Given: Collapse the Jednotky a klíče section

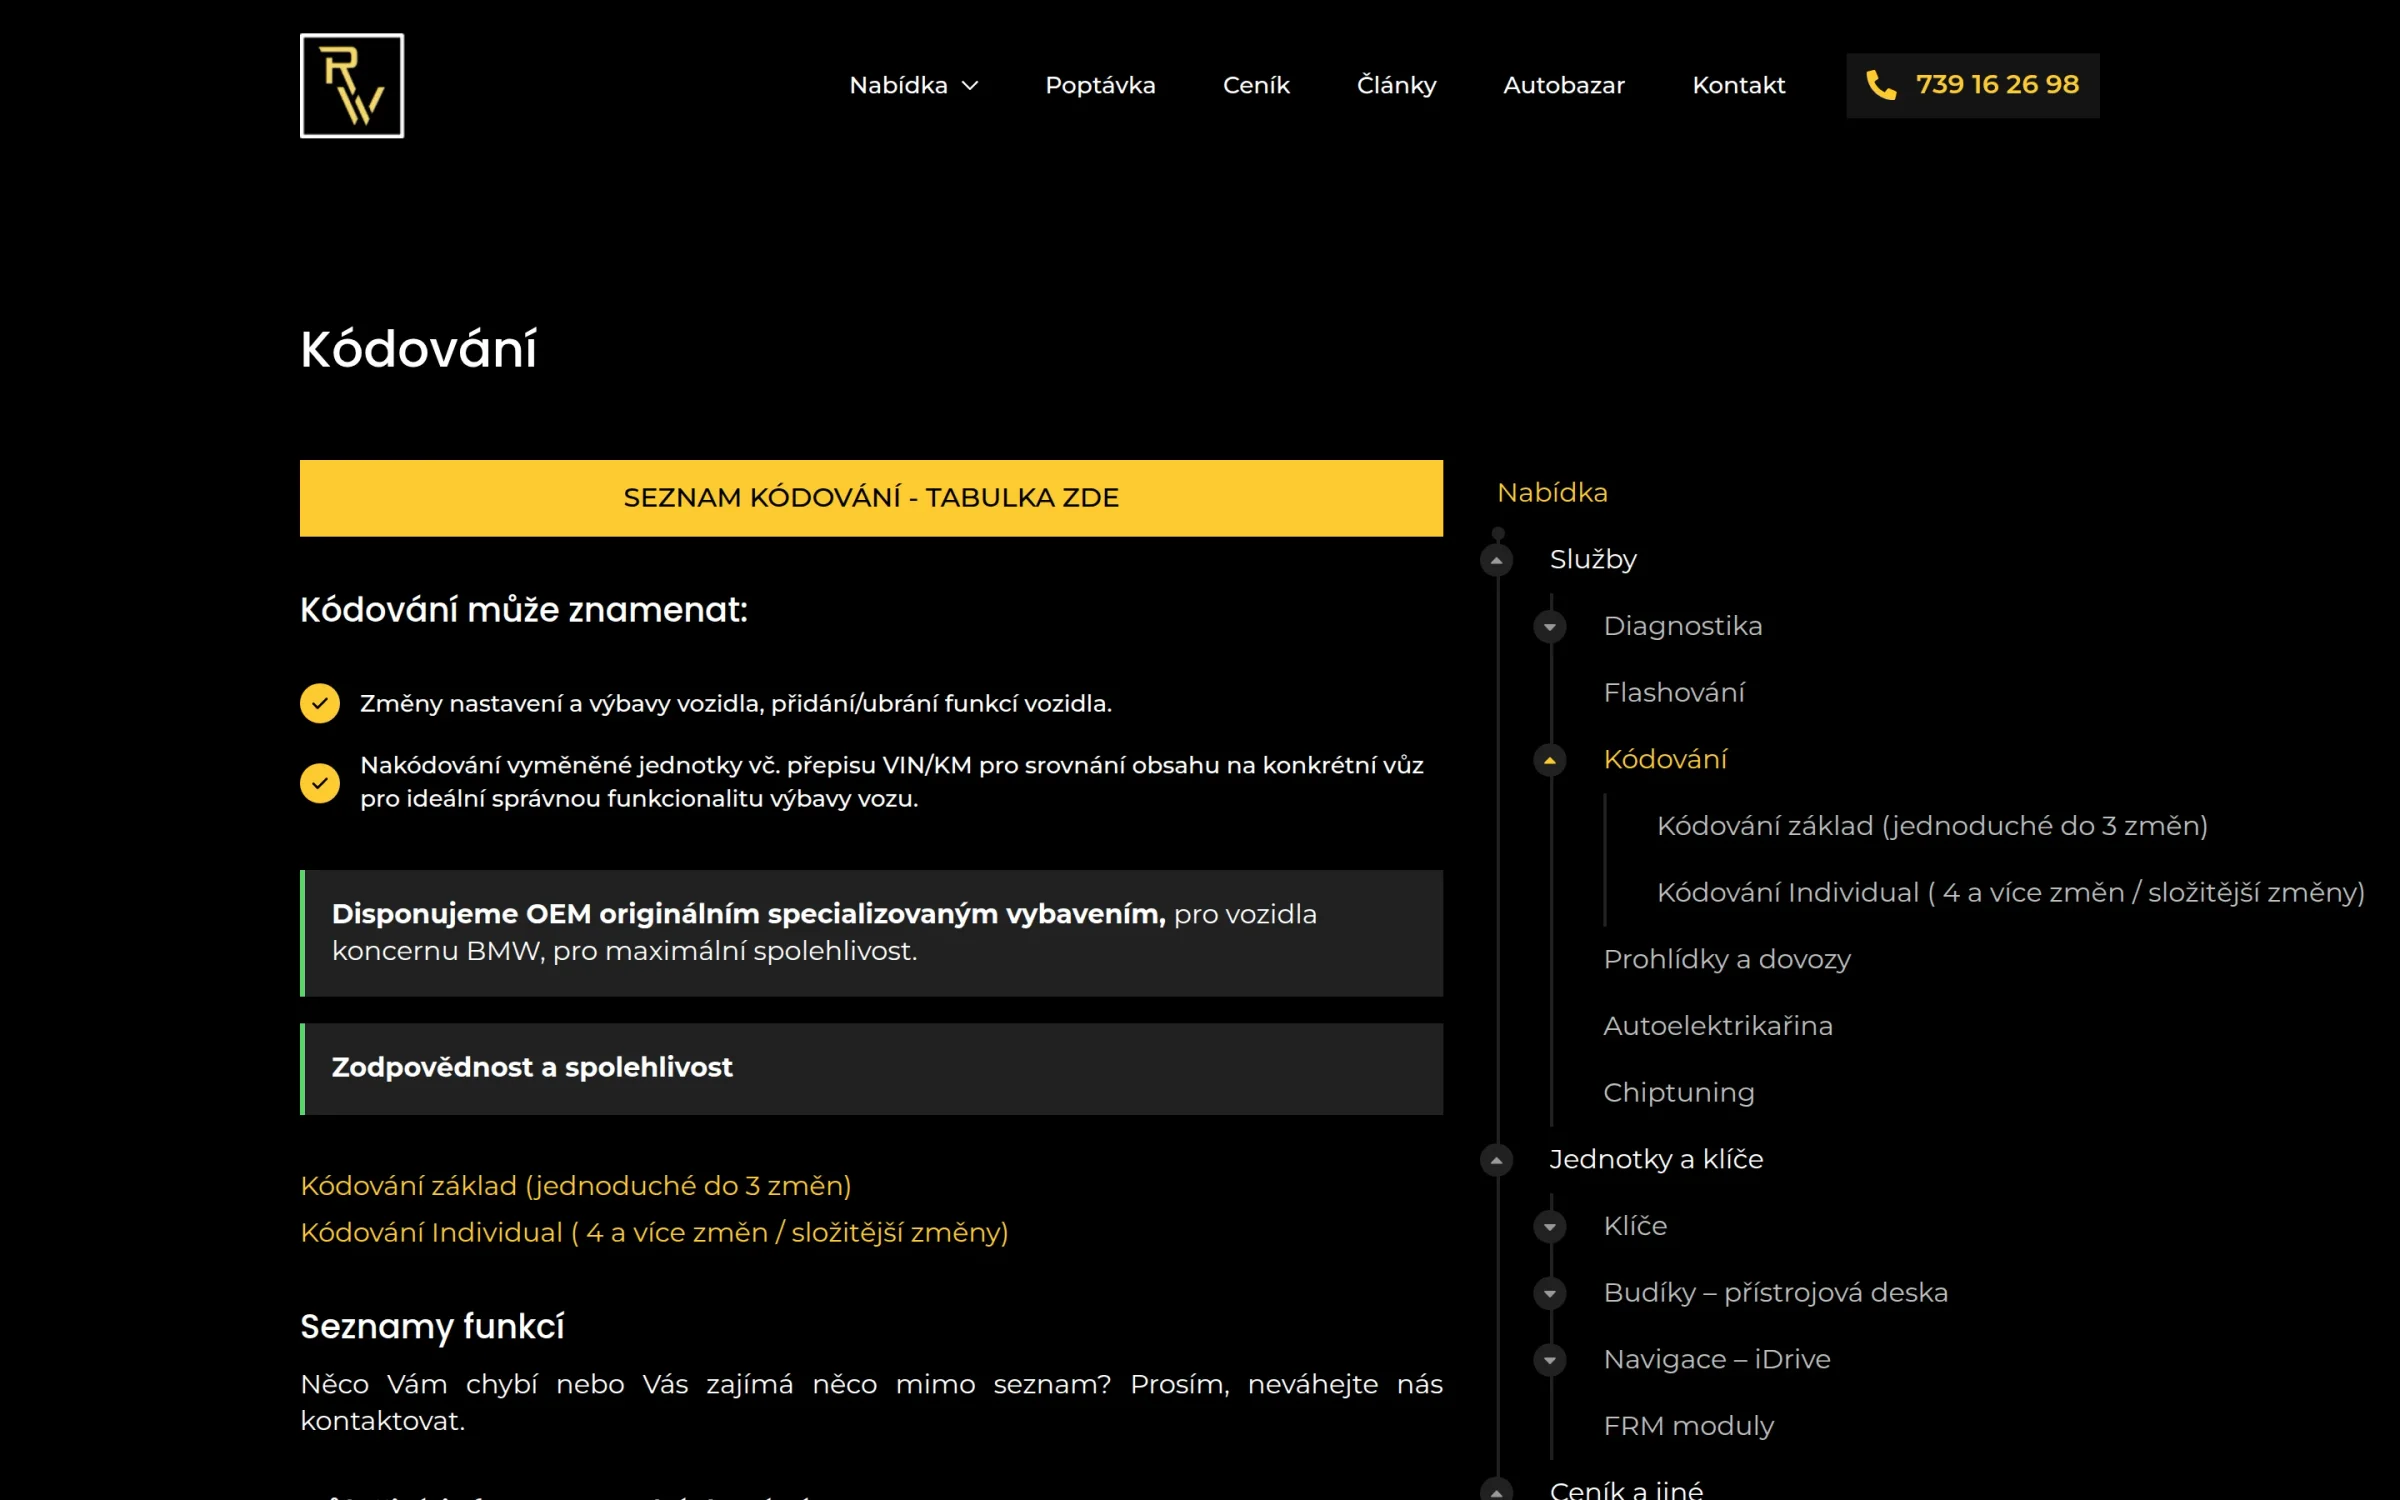Looking at the screenshot, I should [x=1496, y=1160].
